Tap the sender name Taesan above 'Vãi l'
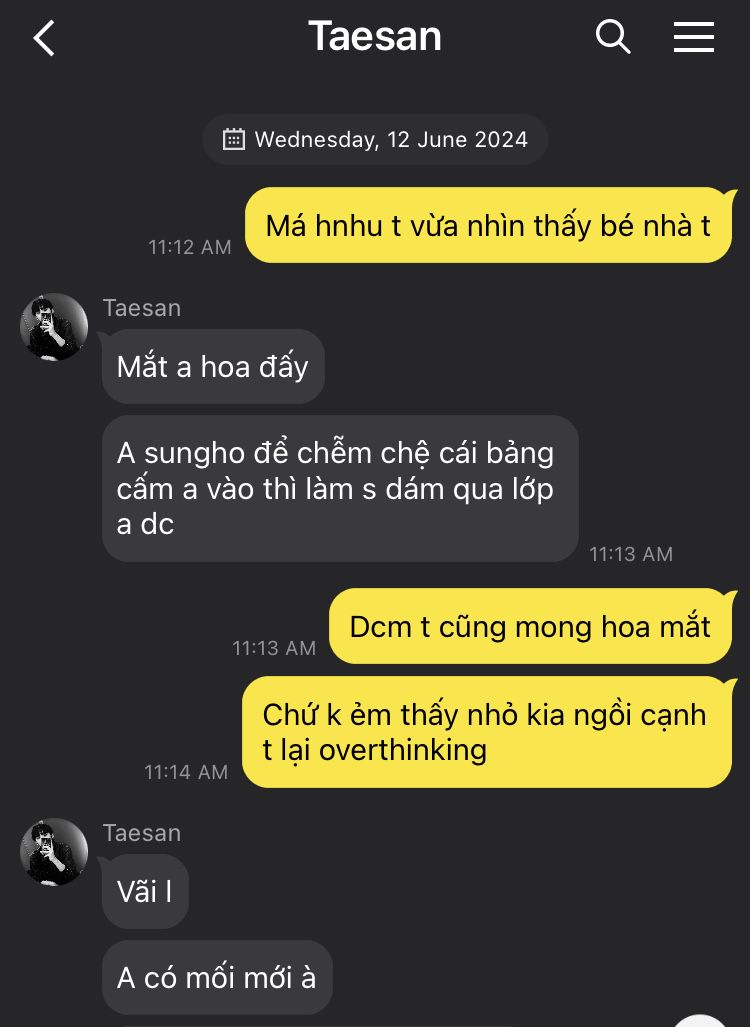 (x=142, y=833)
